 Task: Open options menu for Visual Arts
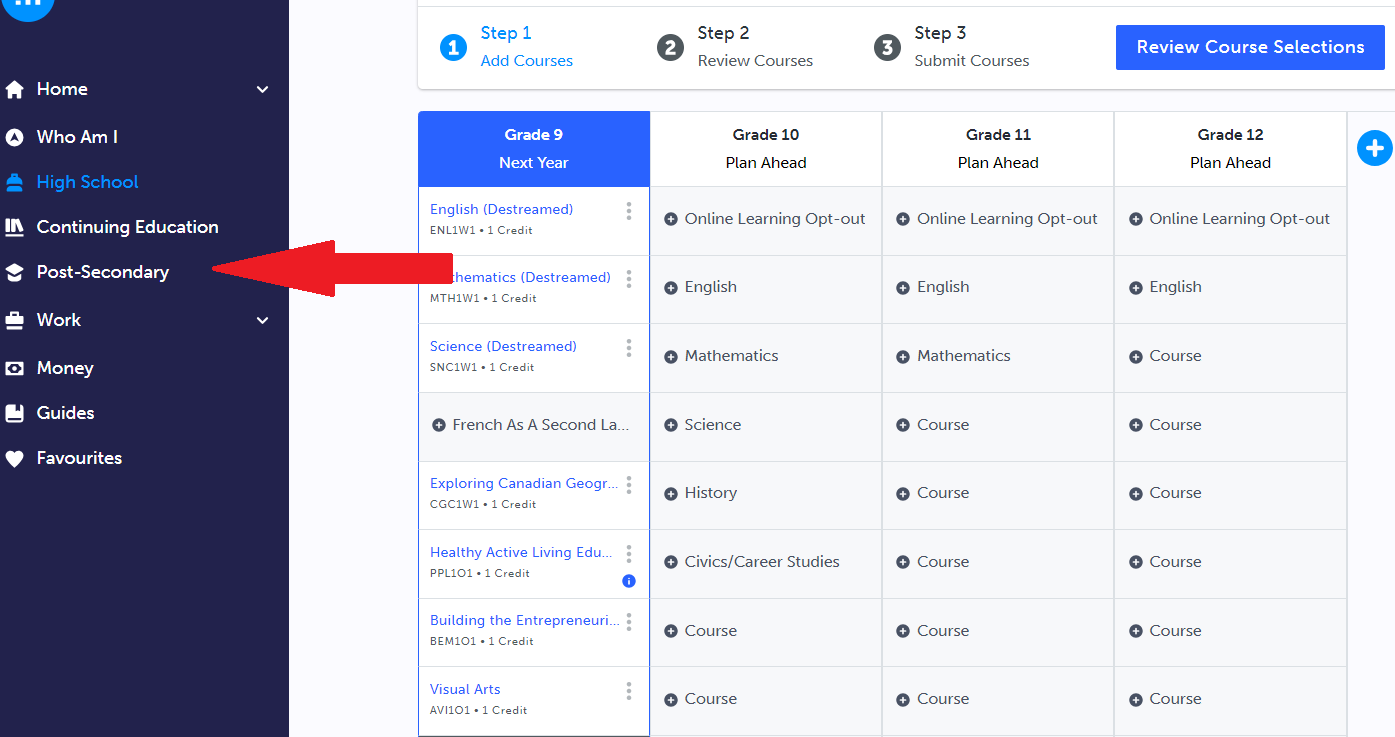tap(629, 691)
